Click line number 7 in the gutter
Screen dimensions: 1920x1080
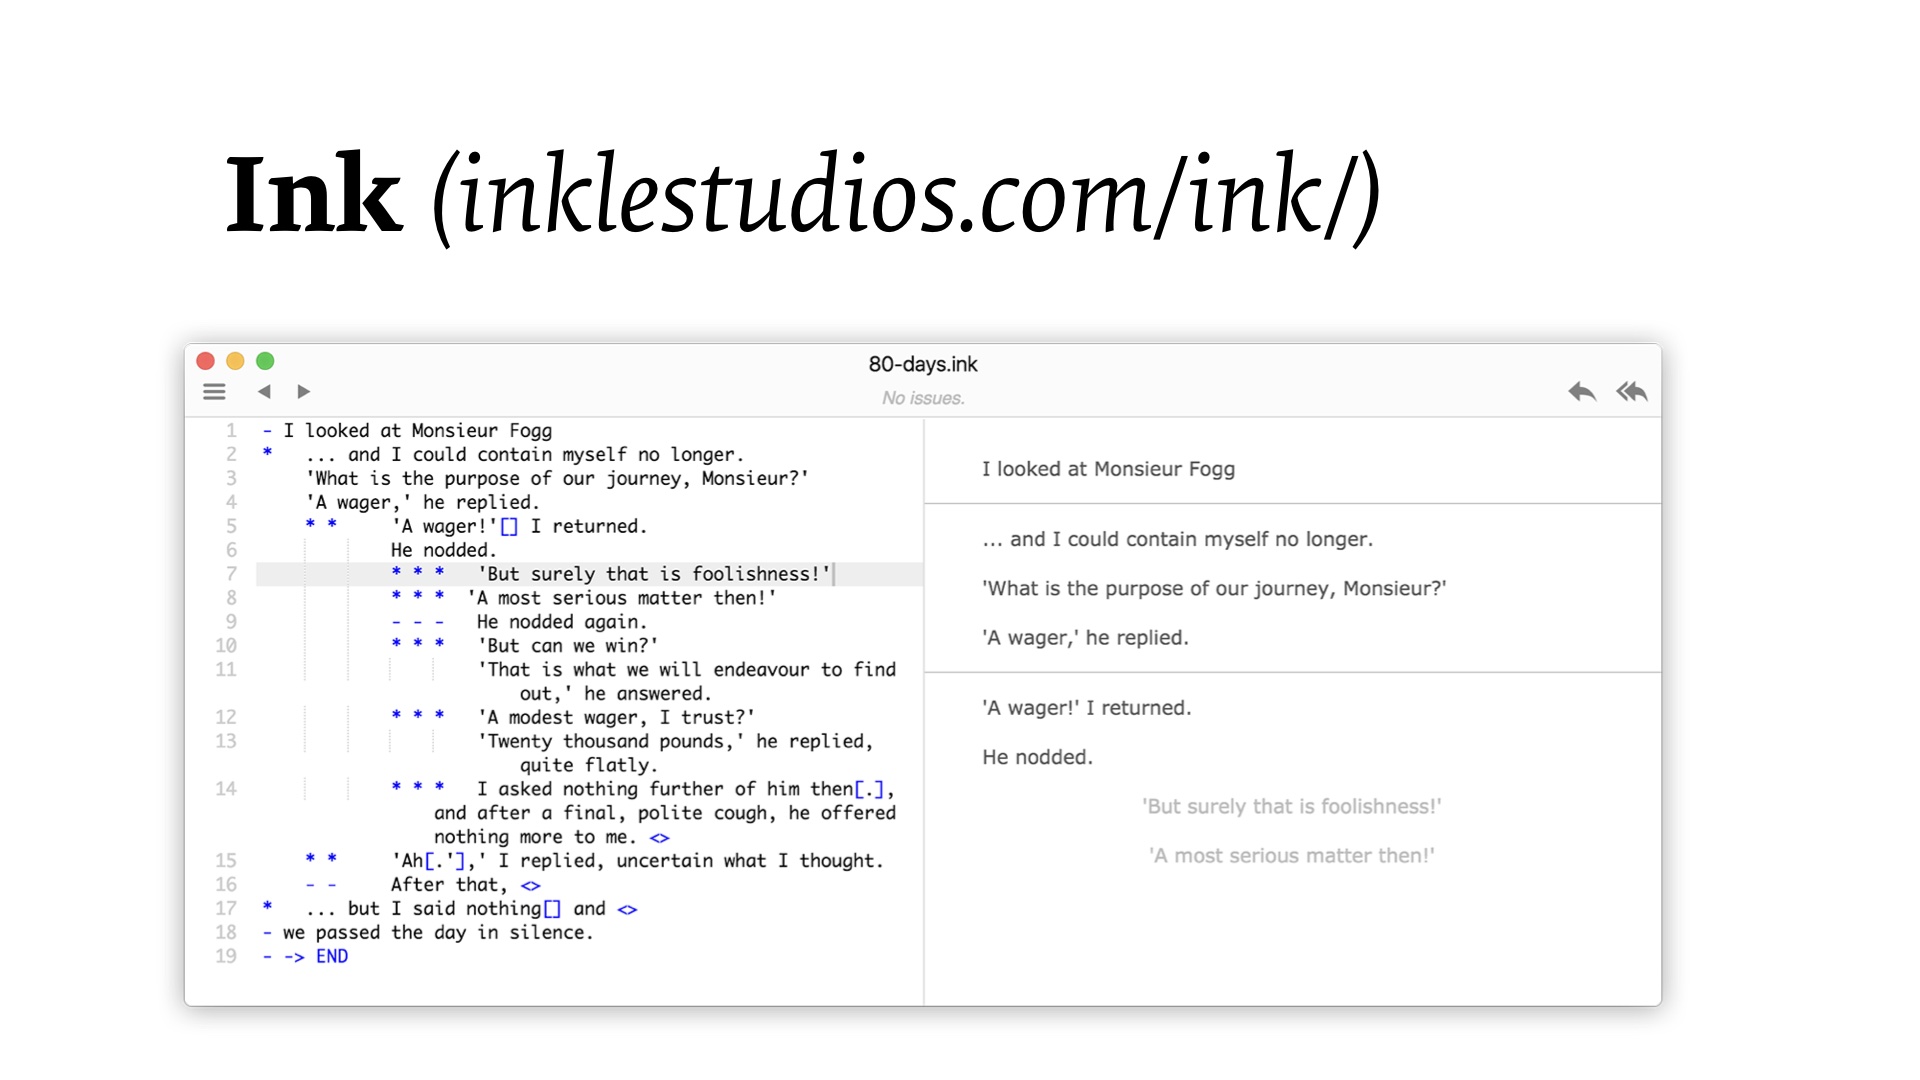tap(231, 574)
